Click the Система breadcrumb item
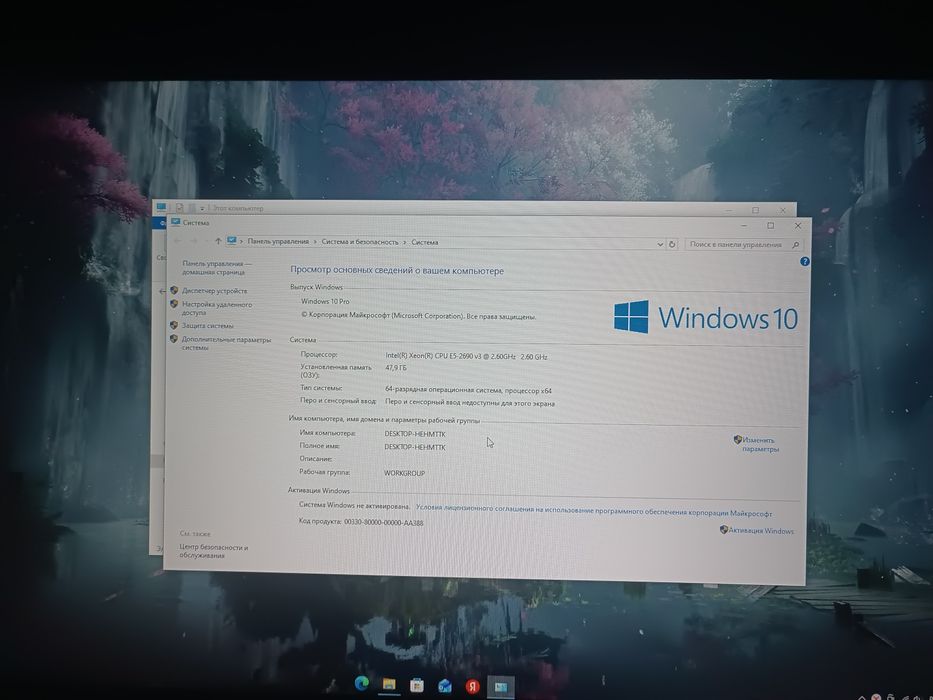Screen dimensions: 933x700 point(424,242)
